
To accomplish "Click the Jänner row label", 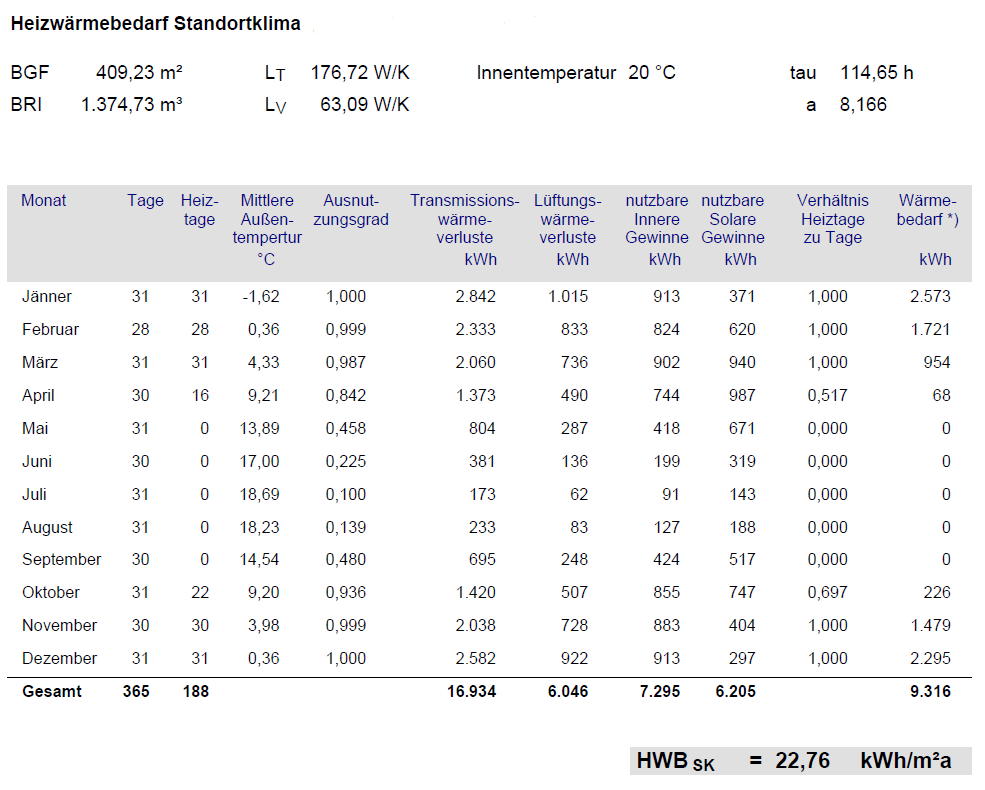I will 47,297.
